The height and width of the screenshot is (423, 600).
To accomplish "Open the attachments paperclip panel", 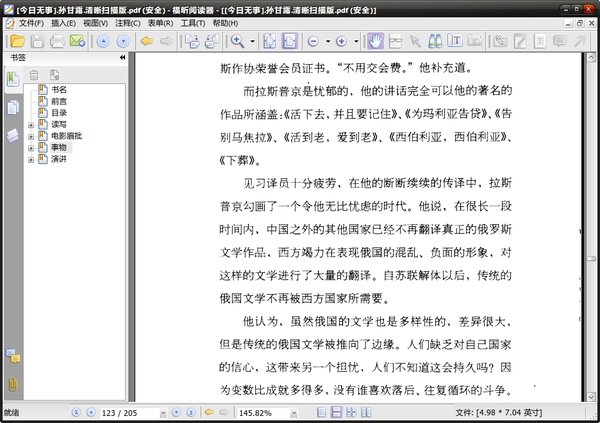I will pyautogui.click(x=13, y=383).
